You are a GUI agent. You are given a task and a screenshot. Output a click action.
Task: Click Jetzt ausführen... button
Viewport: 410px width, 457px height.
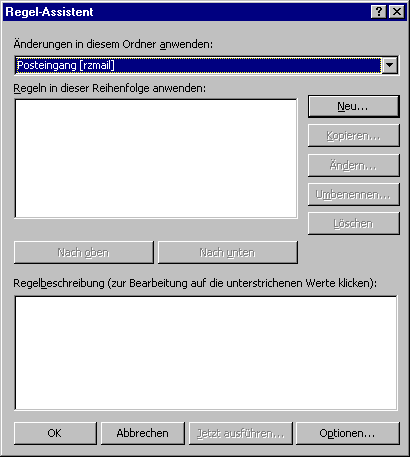[241, 433]
